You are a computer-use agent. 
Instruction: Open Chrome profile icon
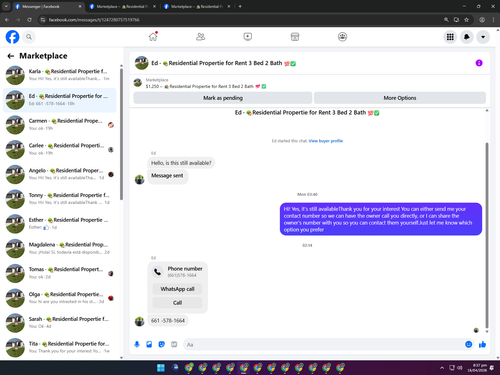482,20
